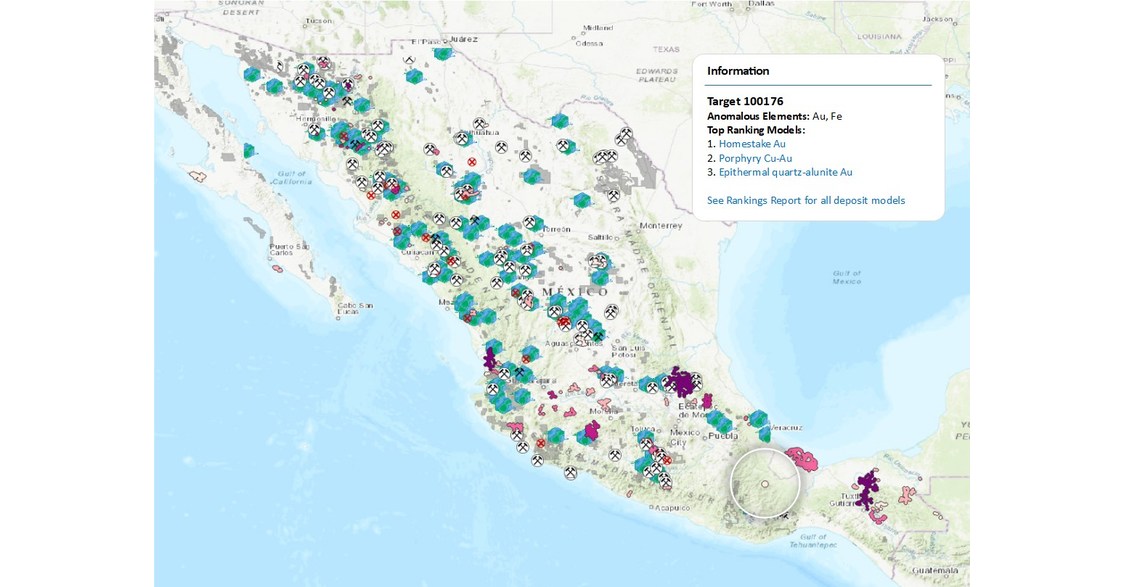
Task: Select the mine marker near Hermosillo
Action: (315, 128)
